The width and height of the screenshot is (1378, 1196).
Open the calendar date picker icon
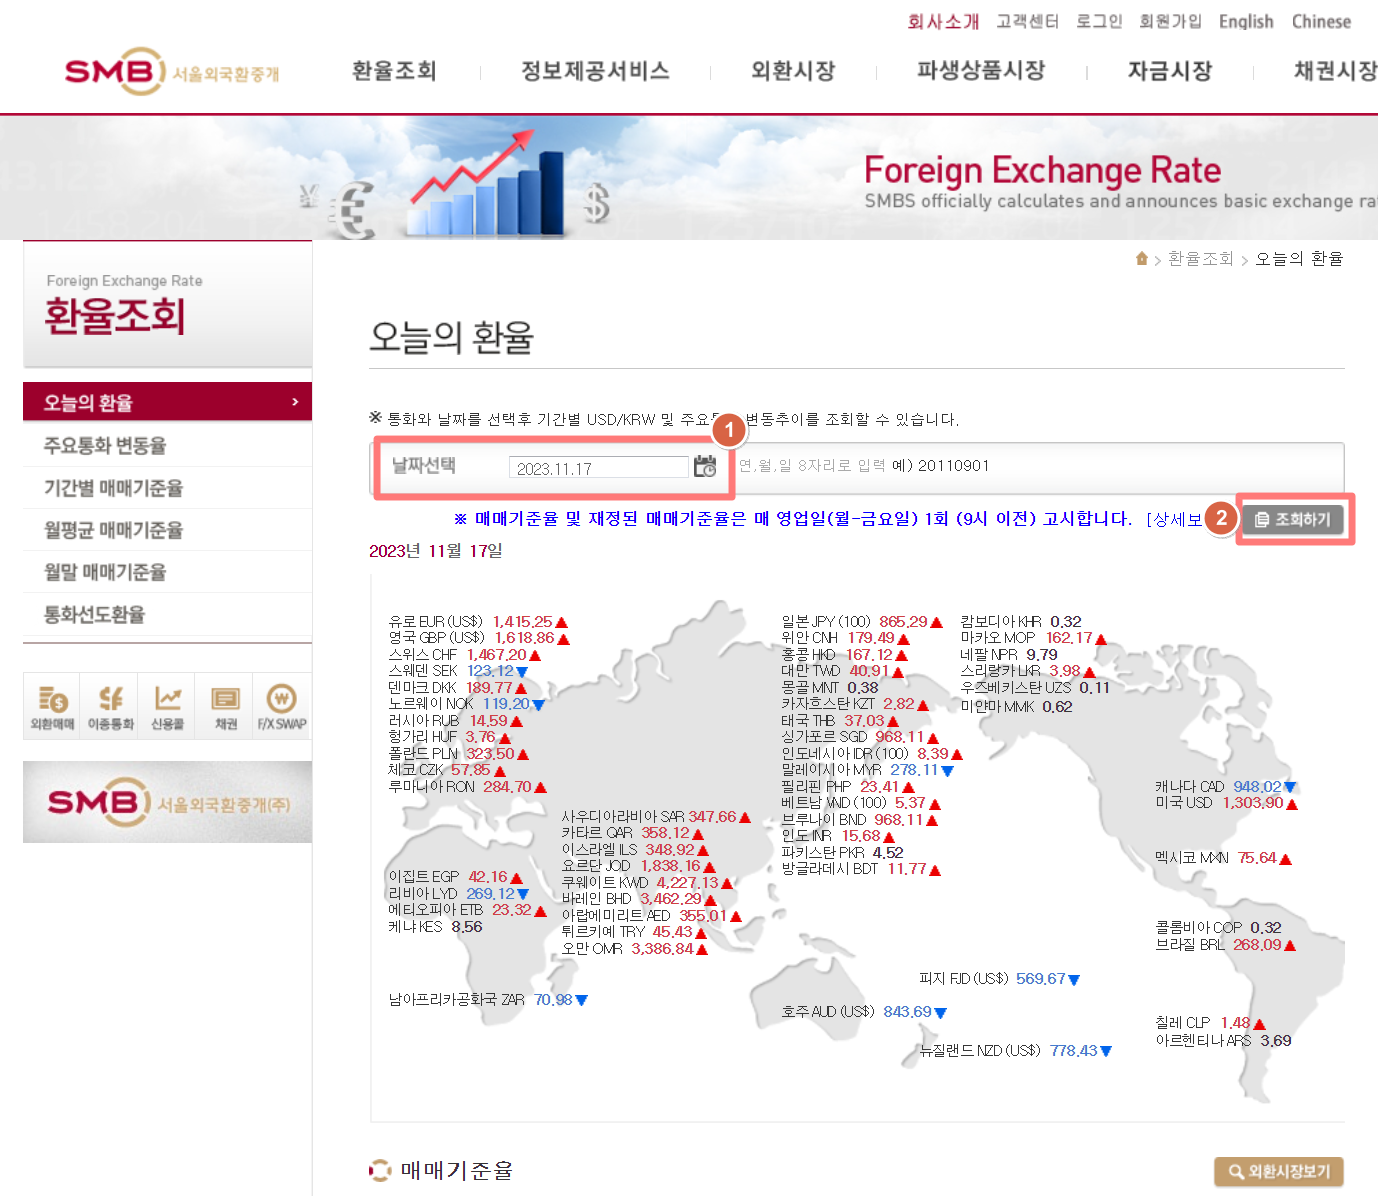(x=705, y=467)
